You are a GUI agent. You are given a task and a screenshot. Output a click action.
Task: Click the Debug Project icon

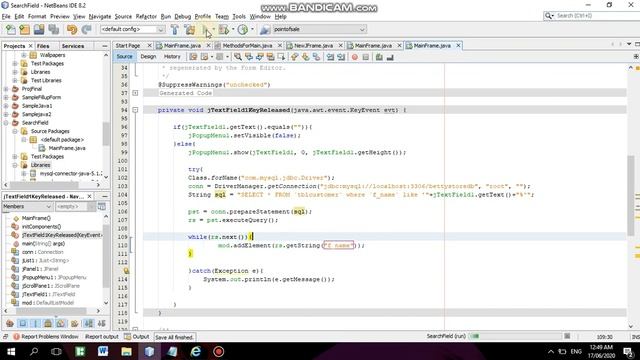pos(224,29)
